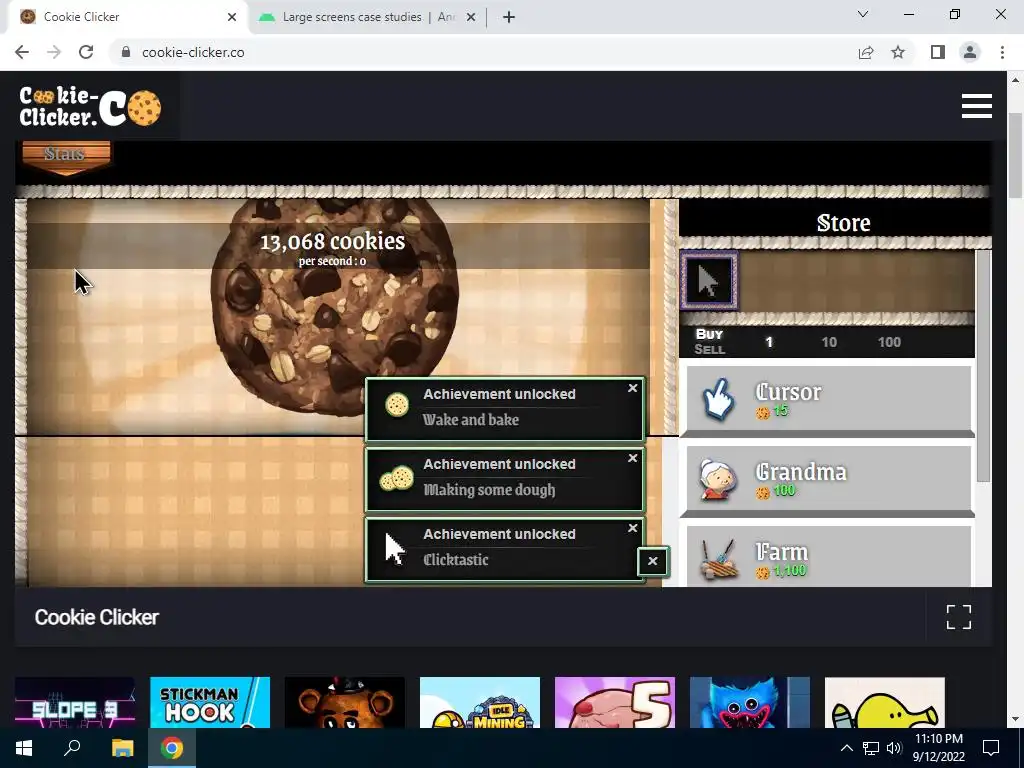Open the volume control in the tray
The image size is (1024, 768).
tap(894, 748)
